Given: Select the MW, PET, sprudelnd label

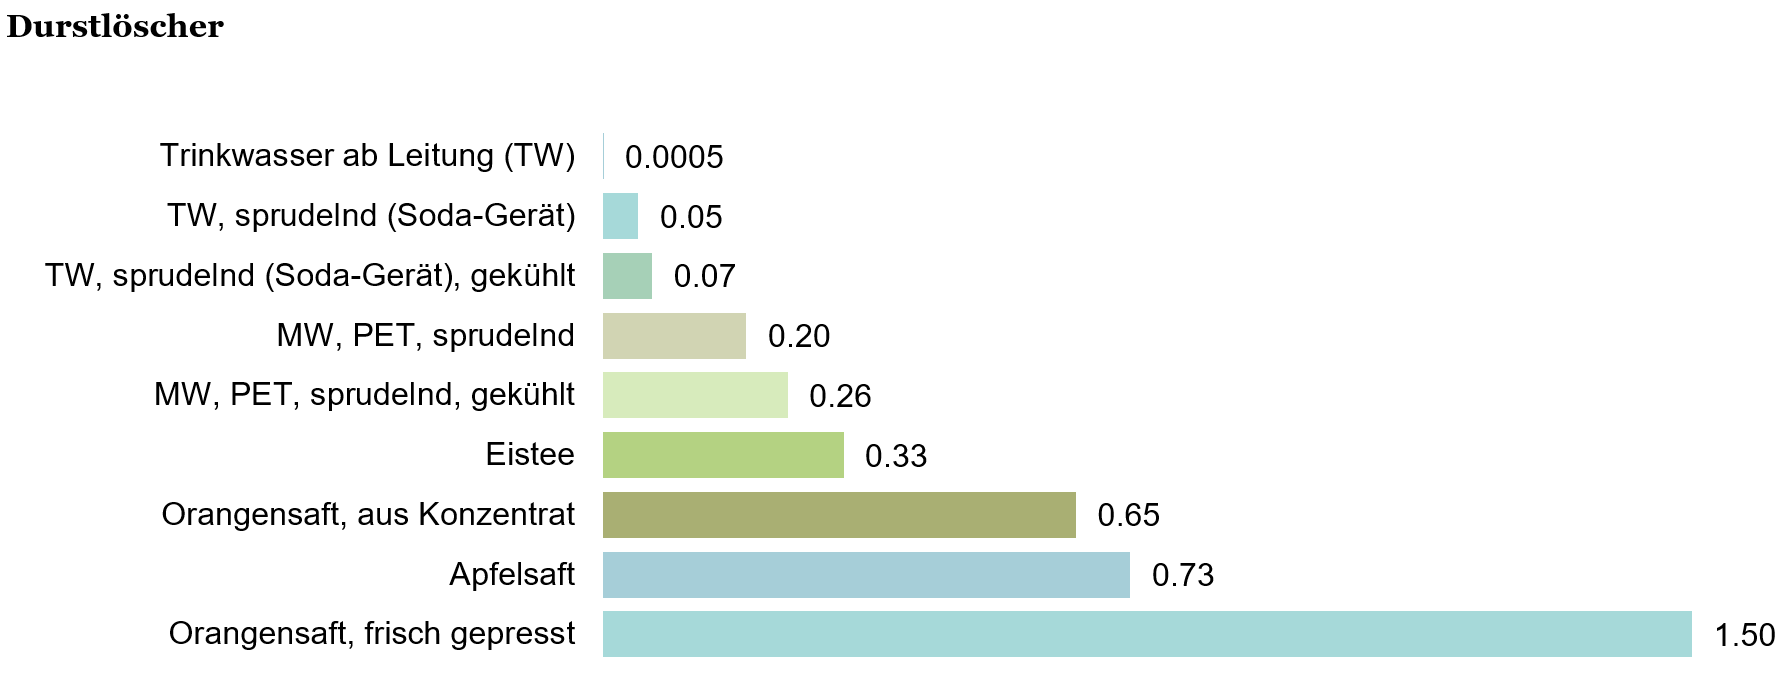Looking at the screenshot, I should pos(425,336).
